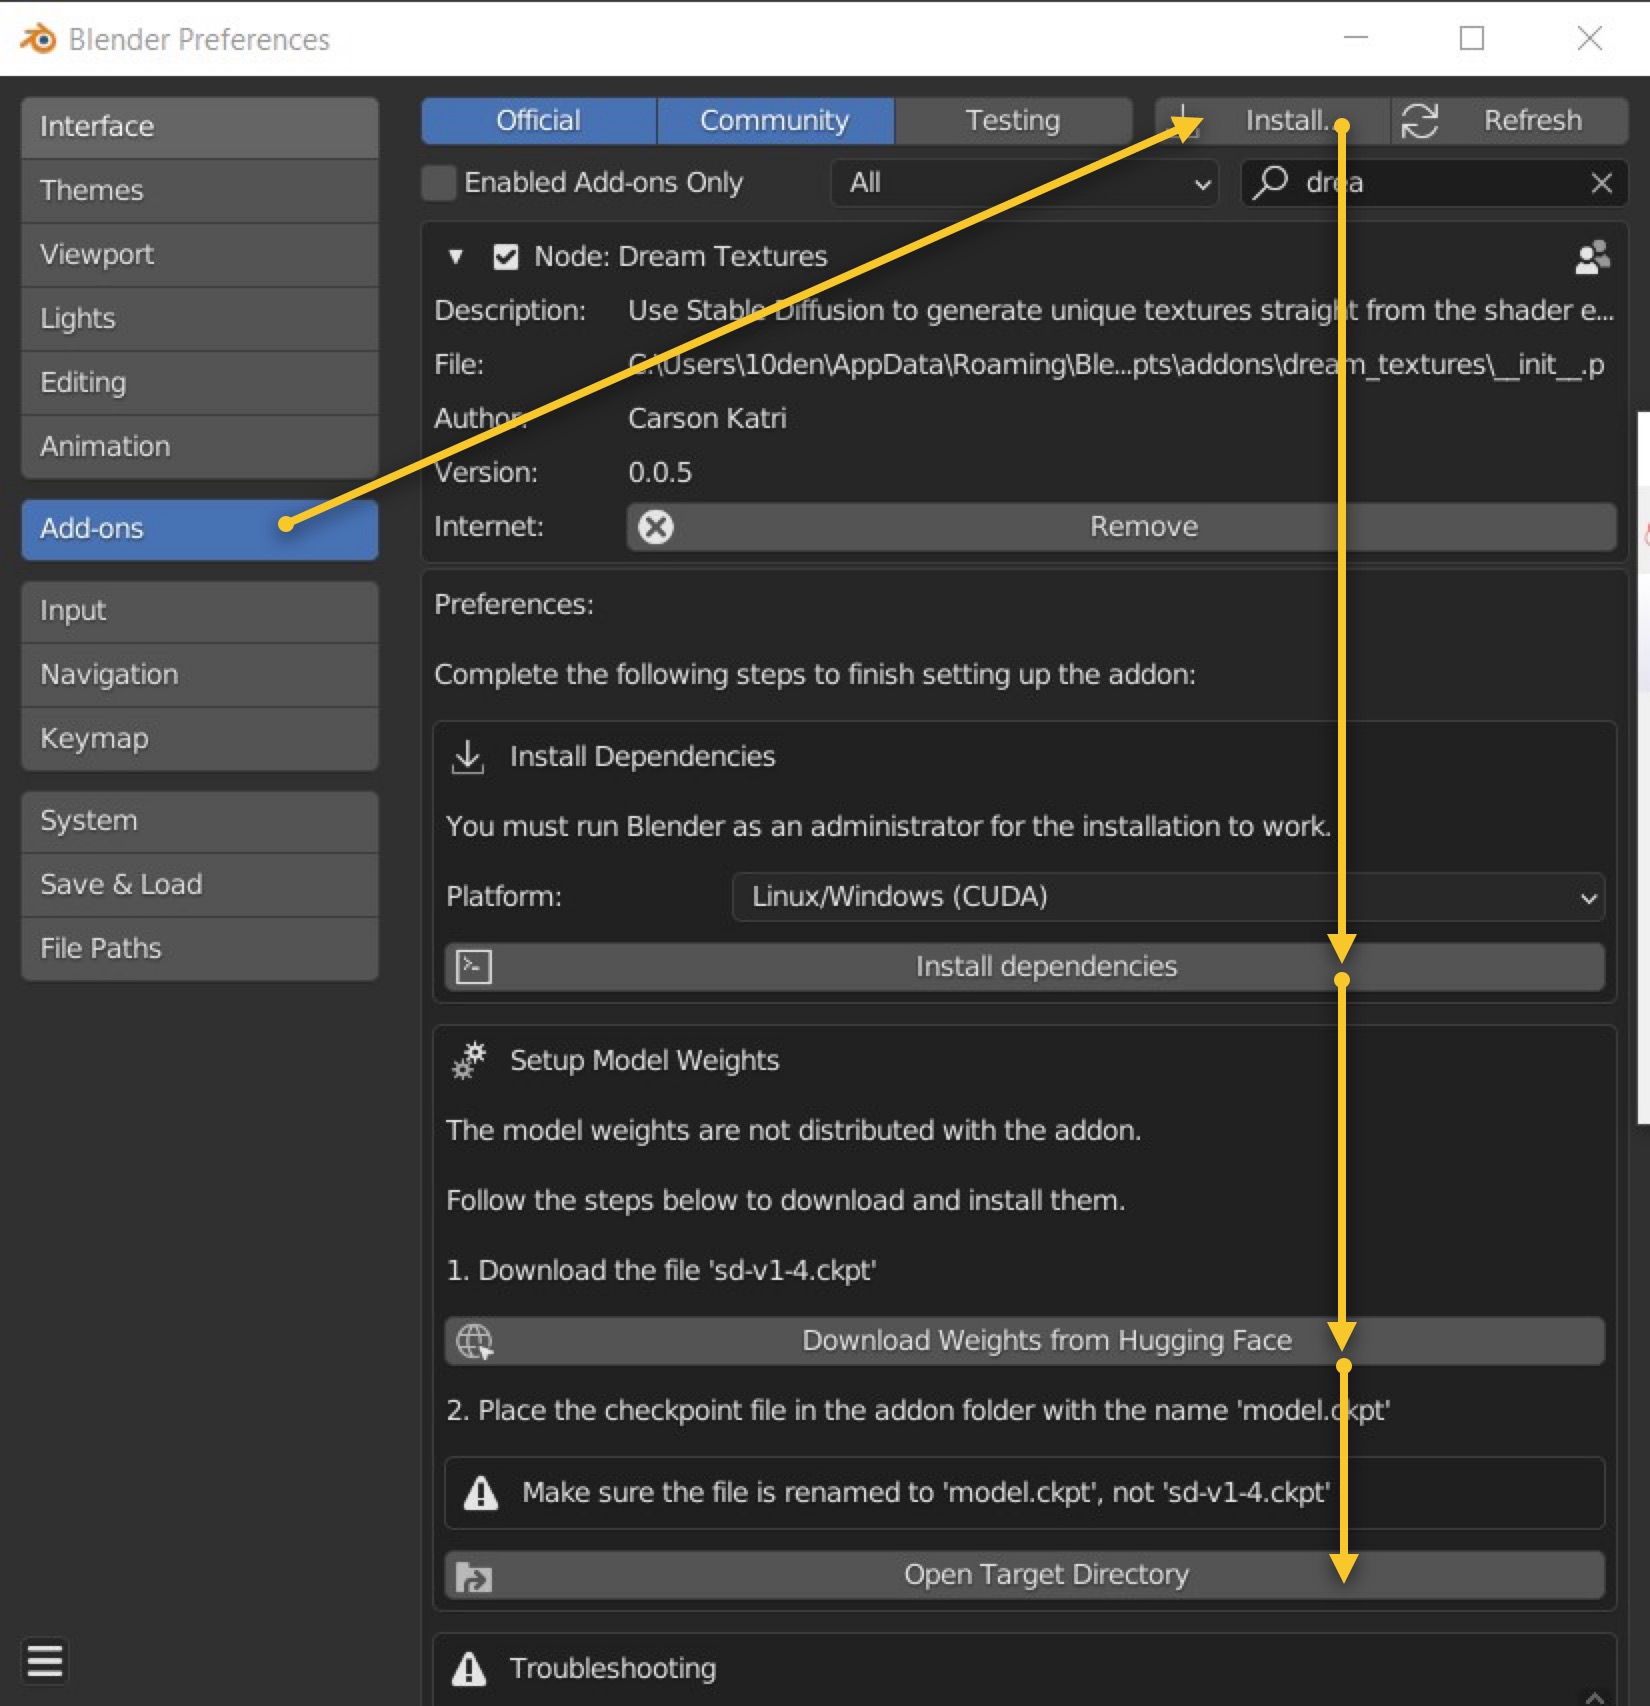Click the folder icon on Open Target Directory
This screenshot has width=1650, height=1706.
pyautogui.click(x=474, y=1576)
